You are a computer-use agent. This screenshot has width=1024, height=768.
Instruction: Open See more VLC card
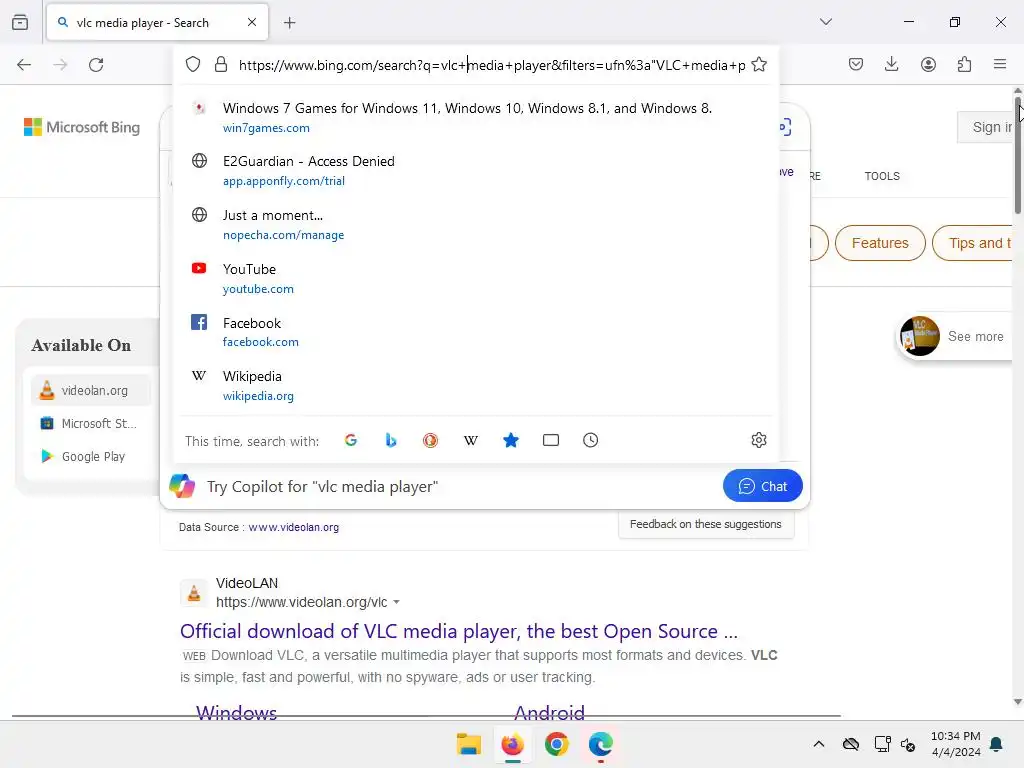[955, 336]
